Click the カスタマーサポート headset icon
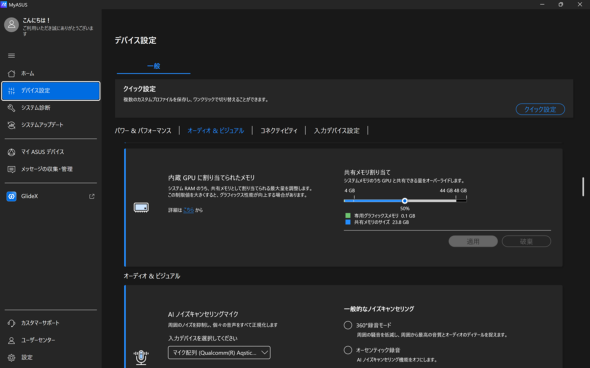590x368 pixels. click(x=11, y=323)
